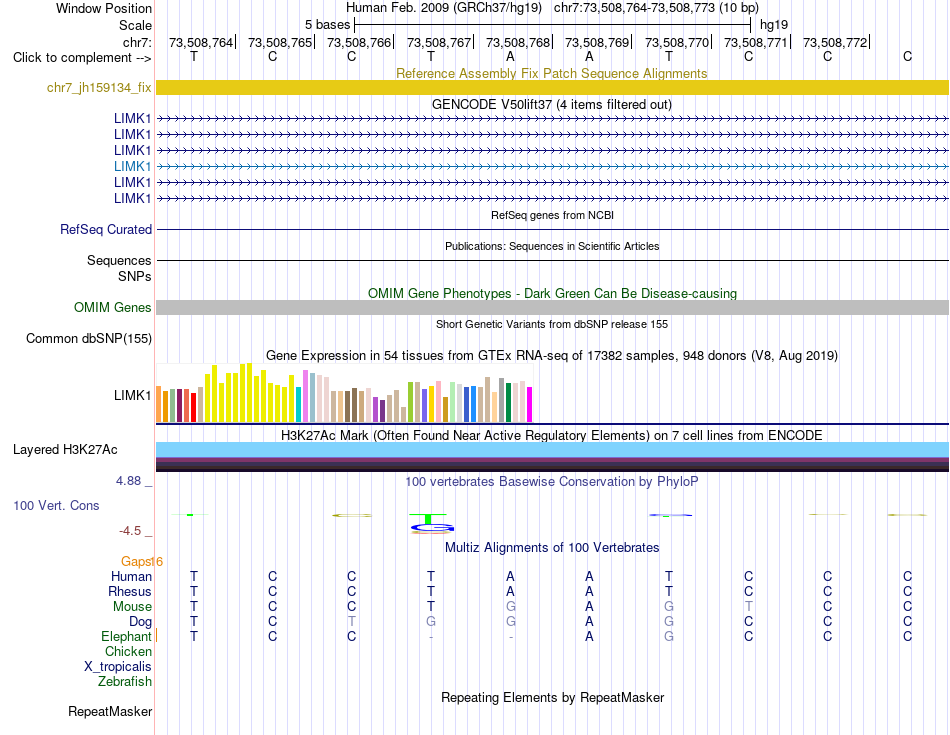Click the RepeatMasker track label
Image resolution: width=950 pixels, height=735 pixels.
(x=110, y=711)
